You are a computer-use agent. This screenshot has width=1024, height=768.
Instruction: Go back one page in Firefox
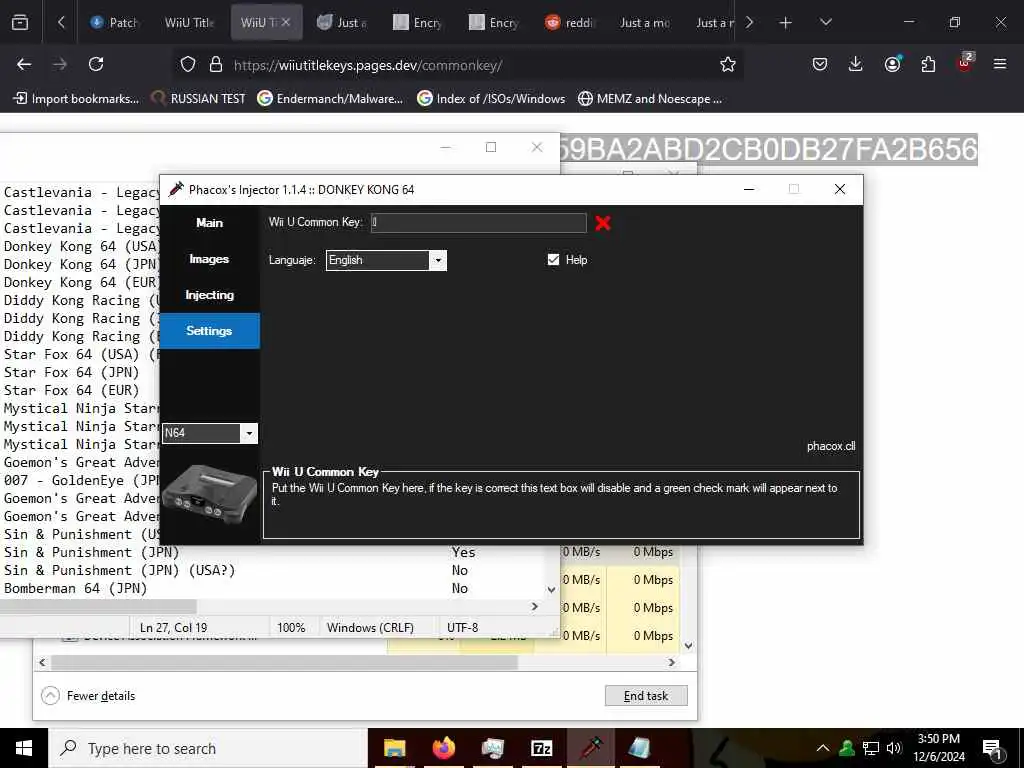click(24, 65)
